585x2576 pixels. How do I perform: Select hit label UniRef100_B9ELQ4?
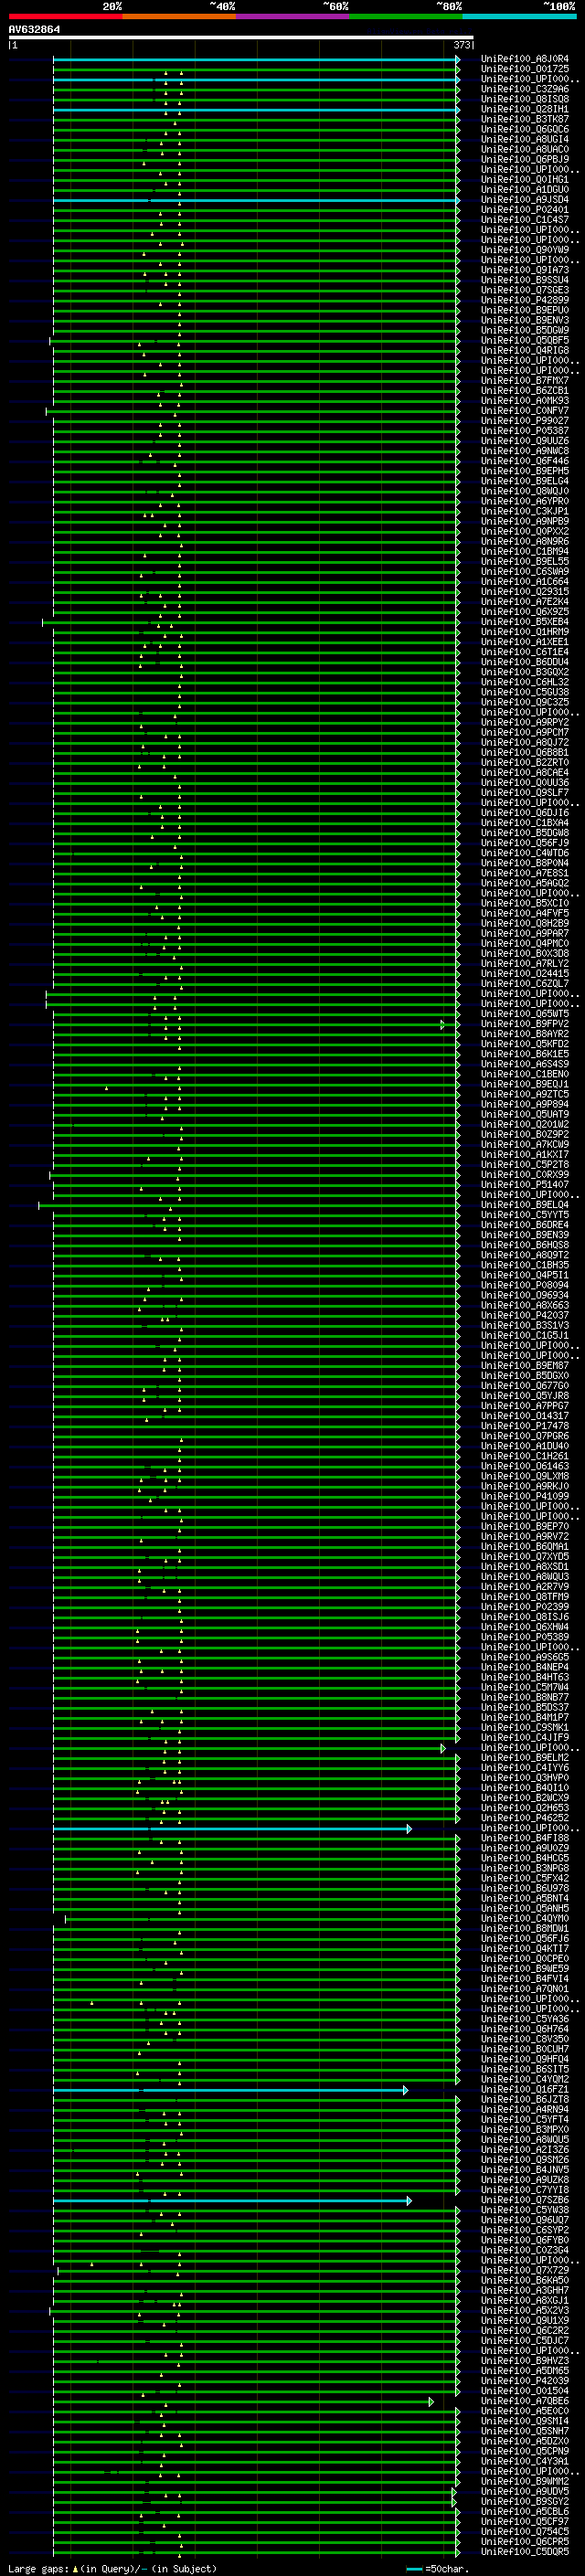[525, 1205]
